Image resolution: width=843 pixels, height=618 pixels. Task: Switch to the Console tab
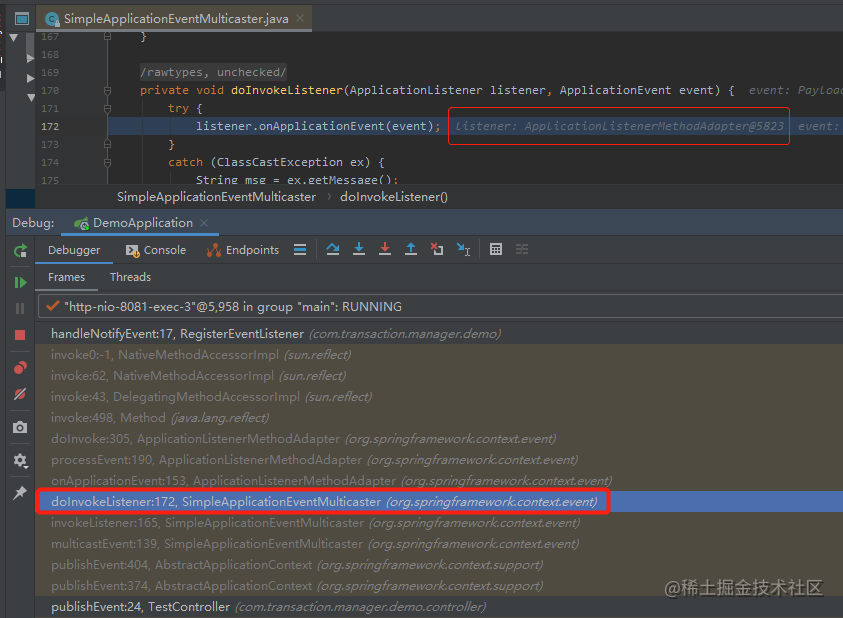point(156,250)
